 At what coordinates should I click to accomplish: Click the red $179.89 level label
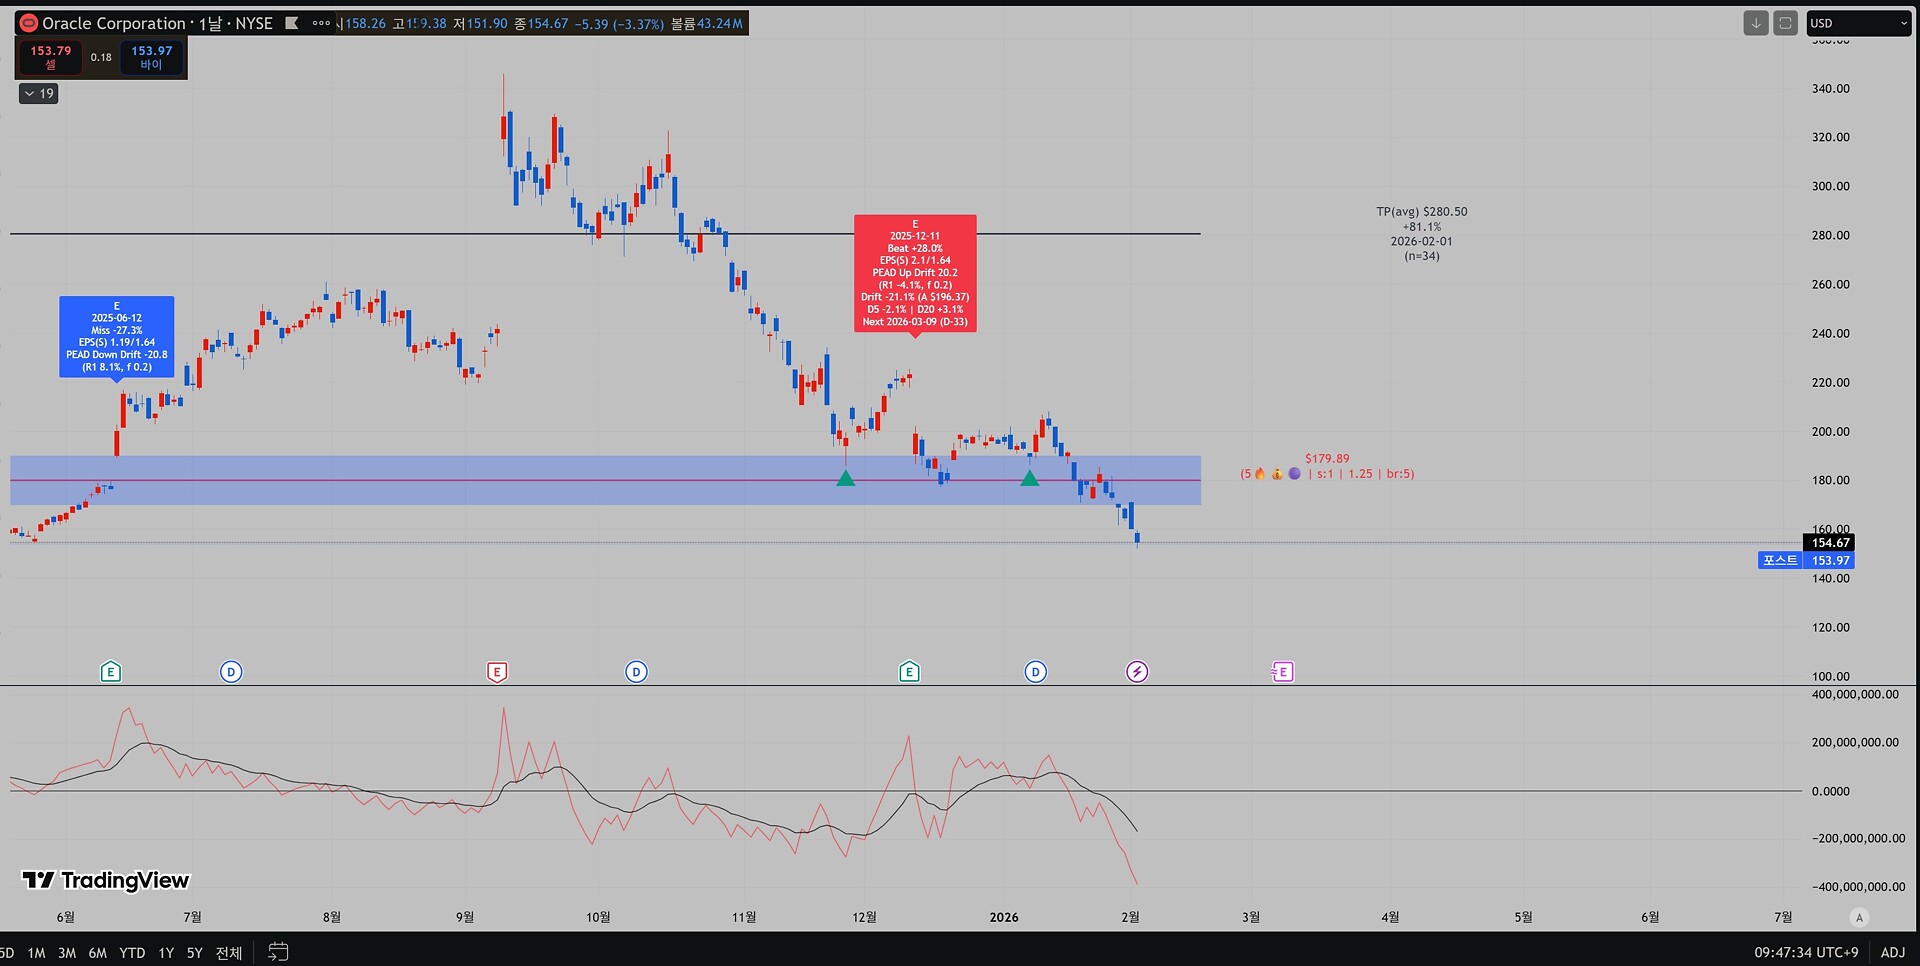1327,459
